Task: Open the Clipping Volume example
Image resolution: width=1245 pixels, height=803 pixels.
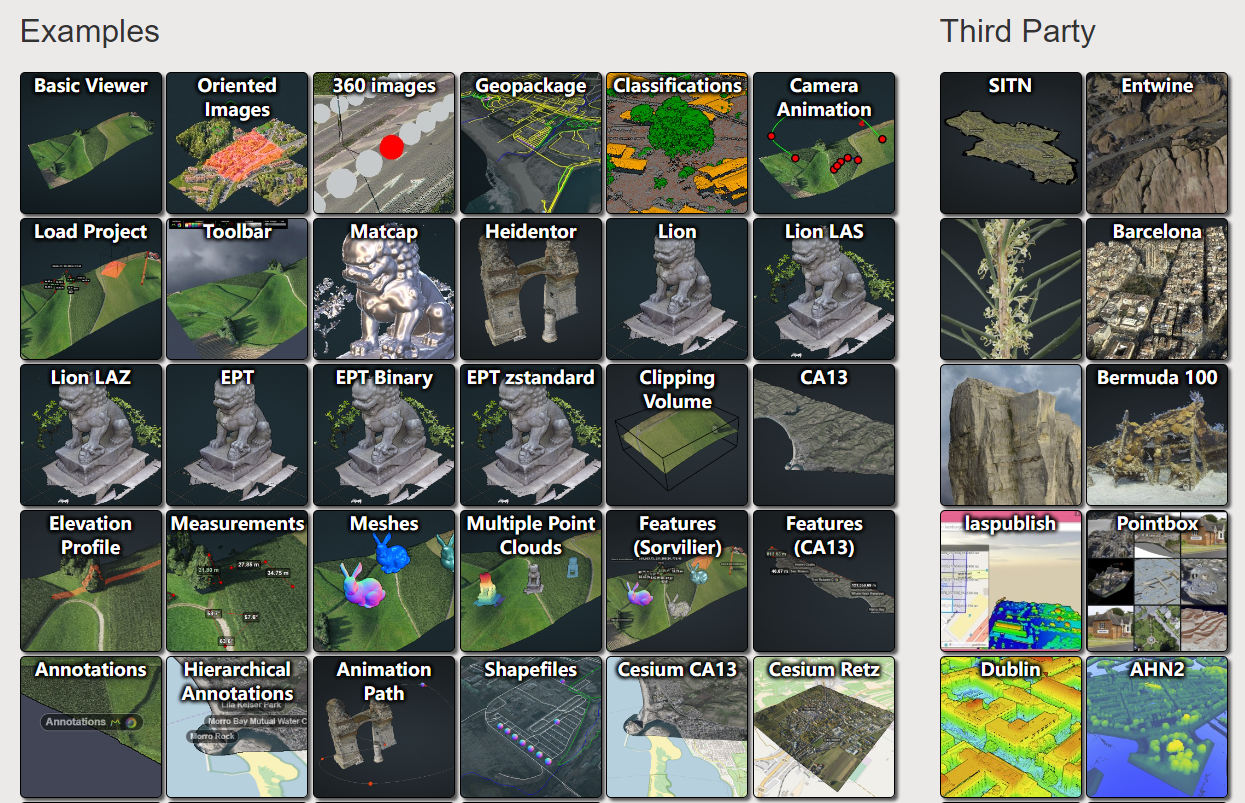Action: [677, 435]
